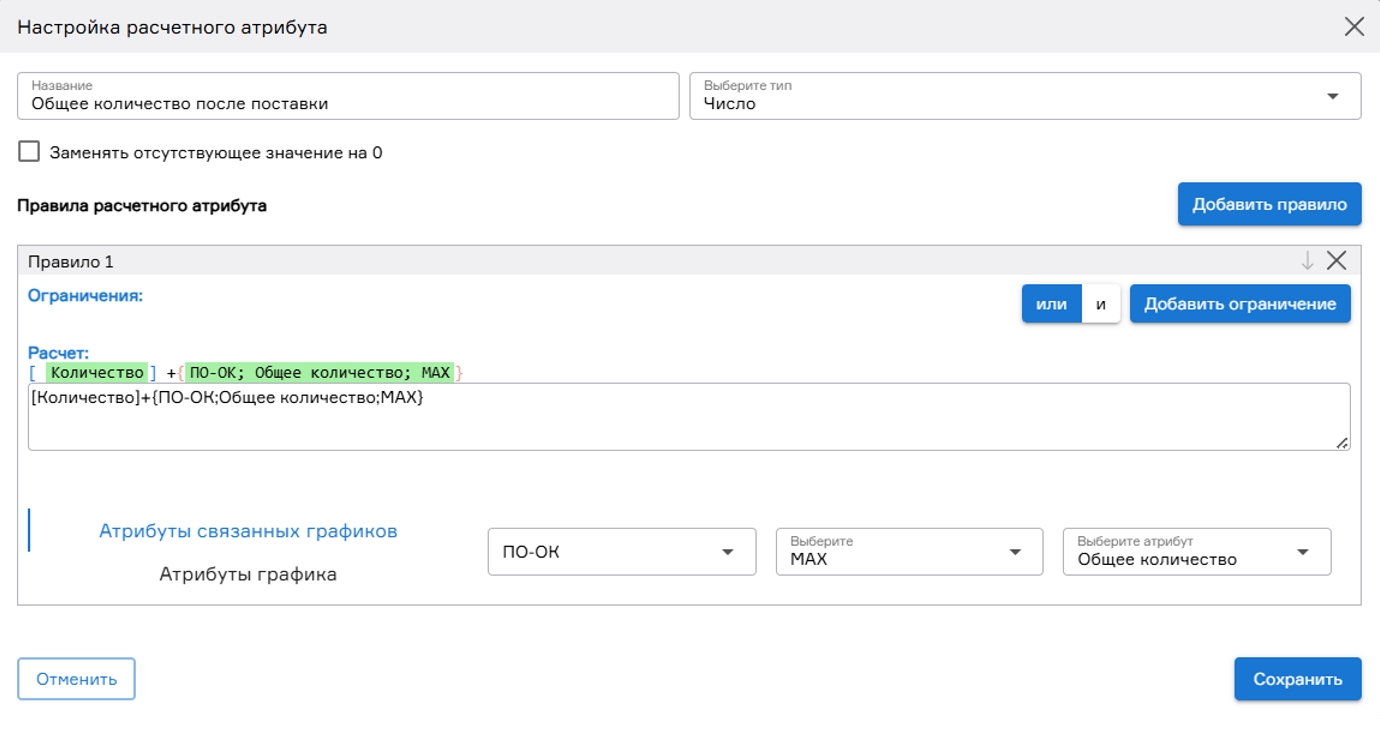Viewport: 1380px width, 733px height.
Task: Remove Правило 1 via its X icon
Action: coord(1337,260)
